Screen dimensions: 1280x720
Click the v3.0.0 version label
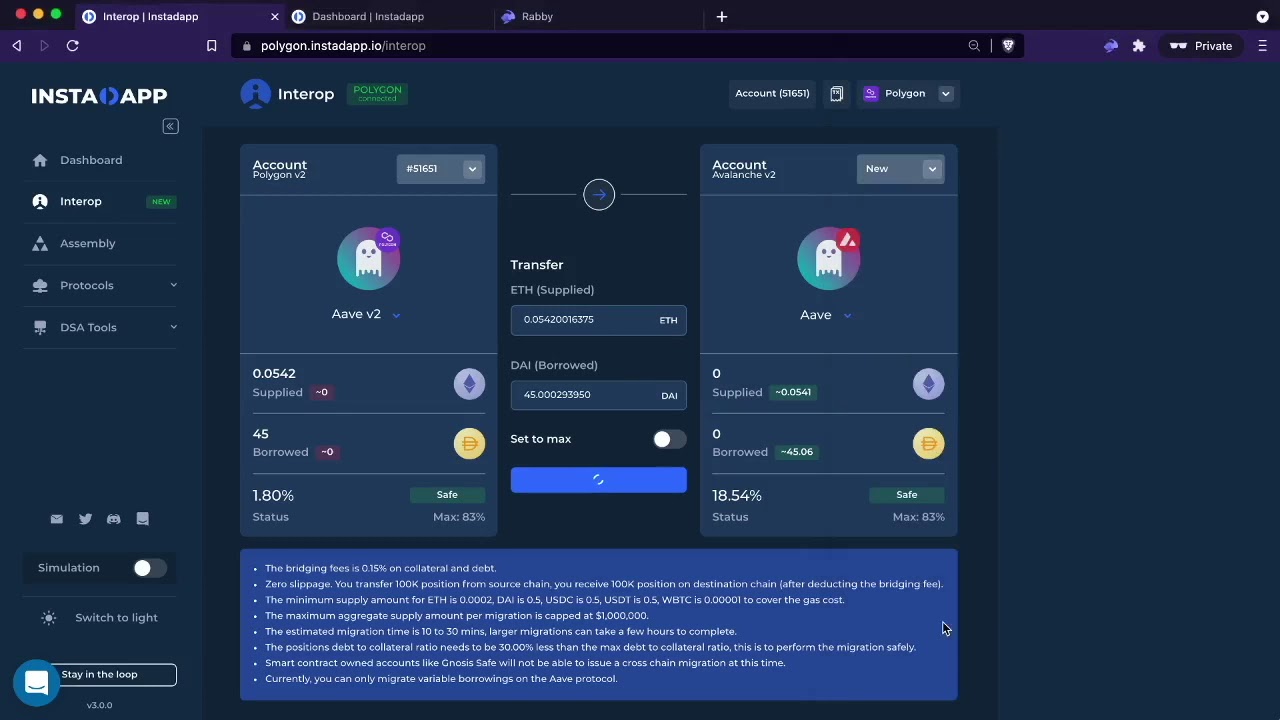click(99, 706)
